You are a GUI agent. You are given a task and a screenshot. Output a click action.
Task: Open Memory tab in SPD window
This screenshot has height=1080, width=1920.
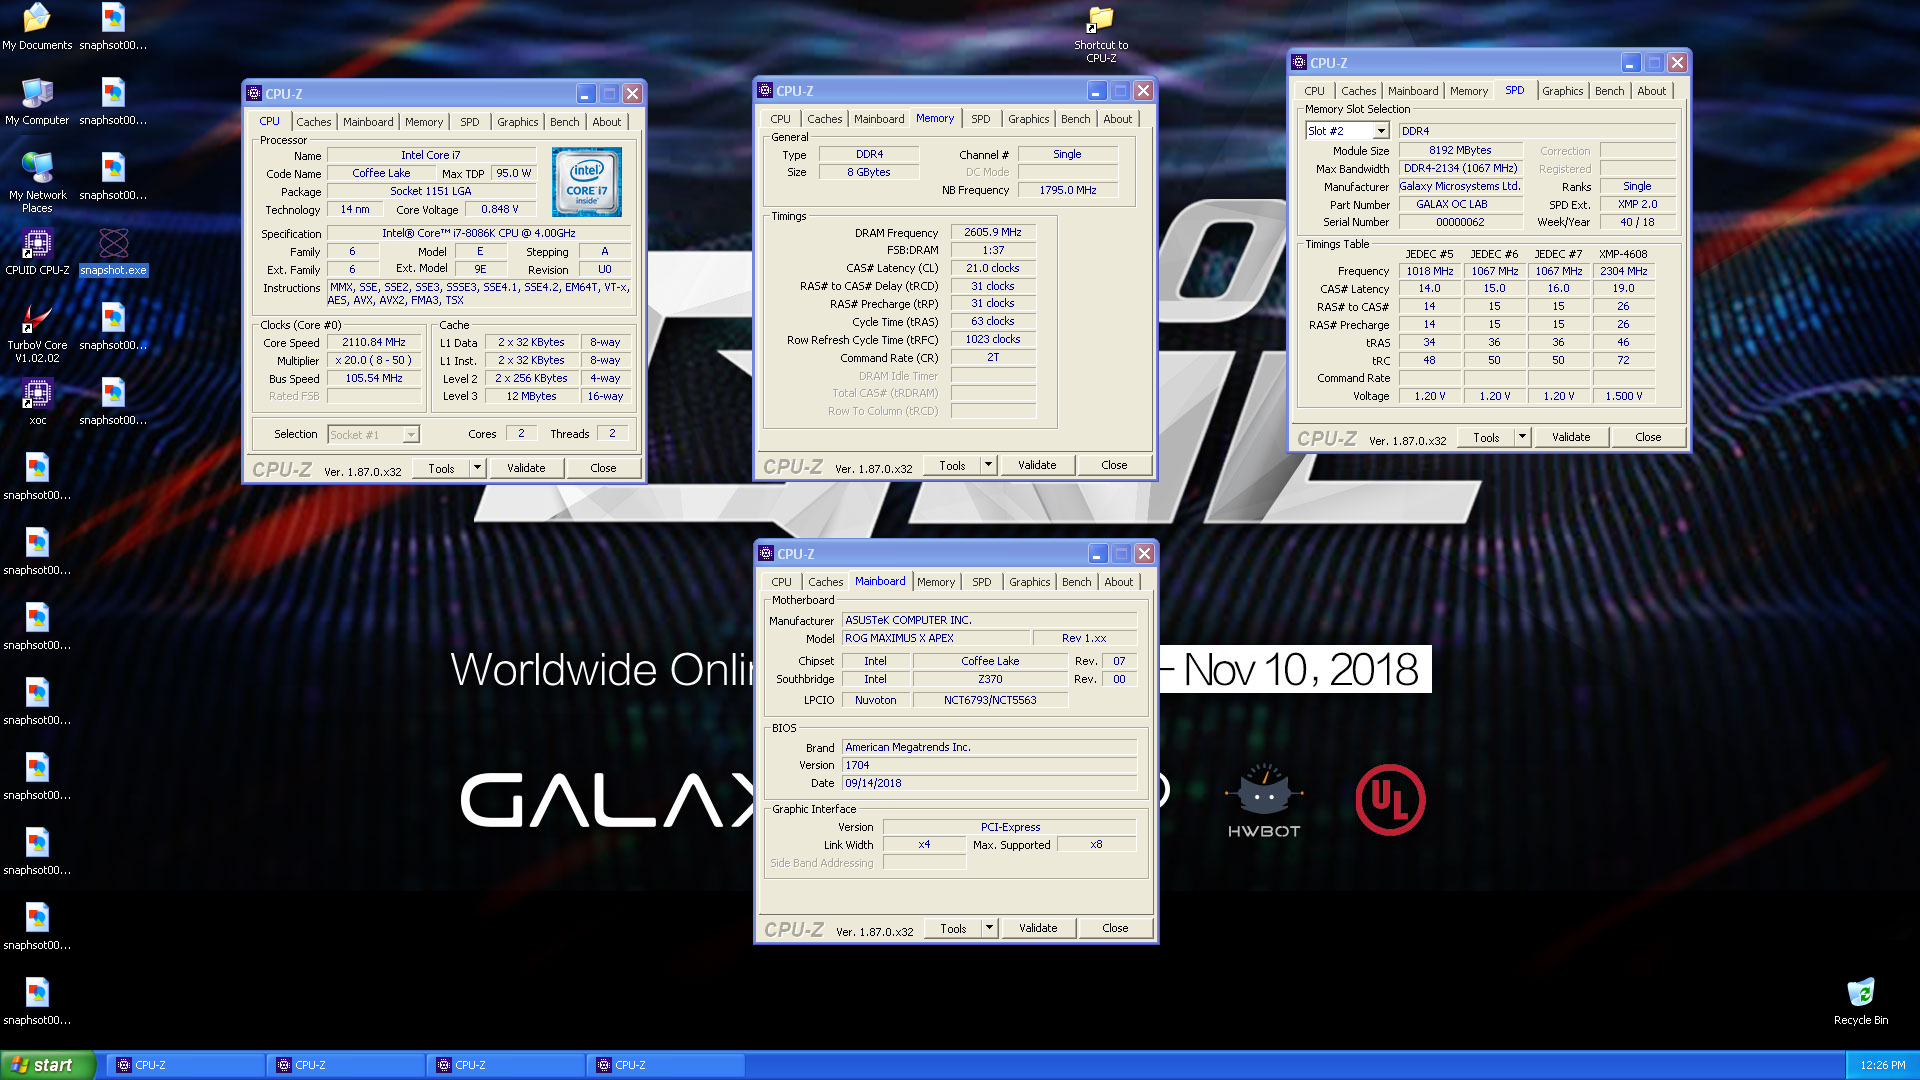1469,91
